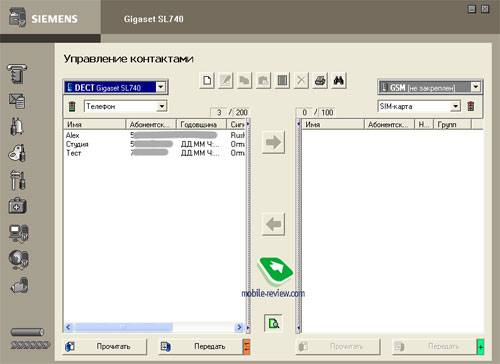Click the disabled Передать button on the right
This screenshot has height=364, width=500.
click(434, 347)
